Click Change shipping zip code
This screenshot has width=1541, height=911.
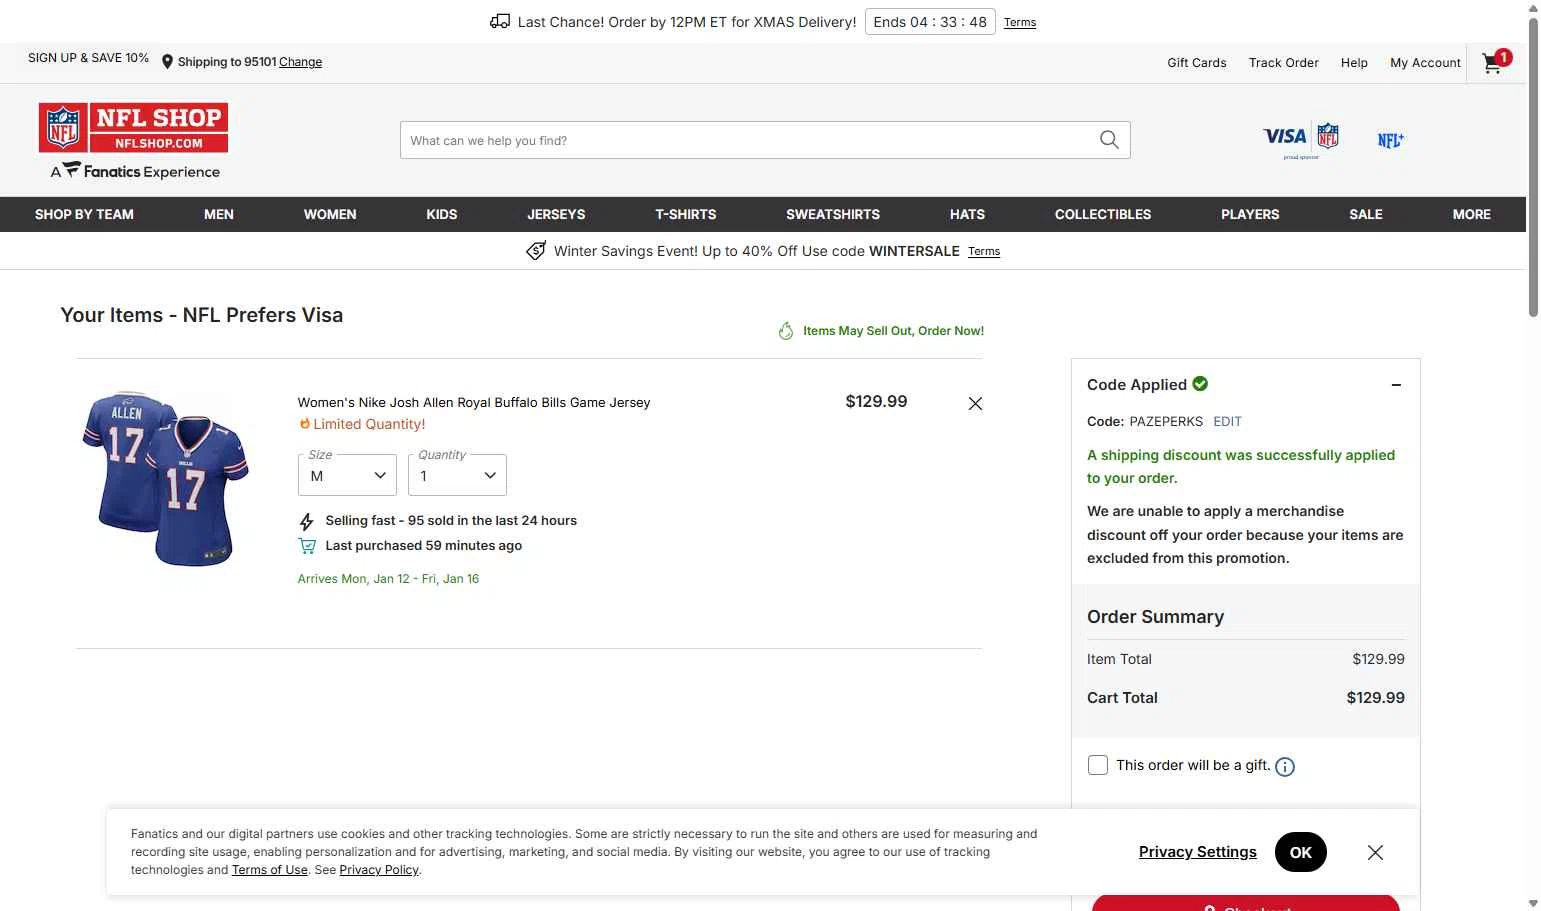300,62
